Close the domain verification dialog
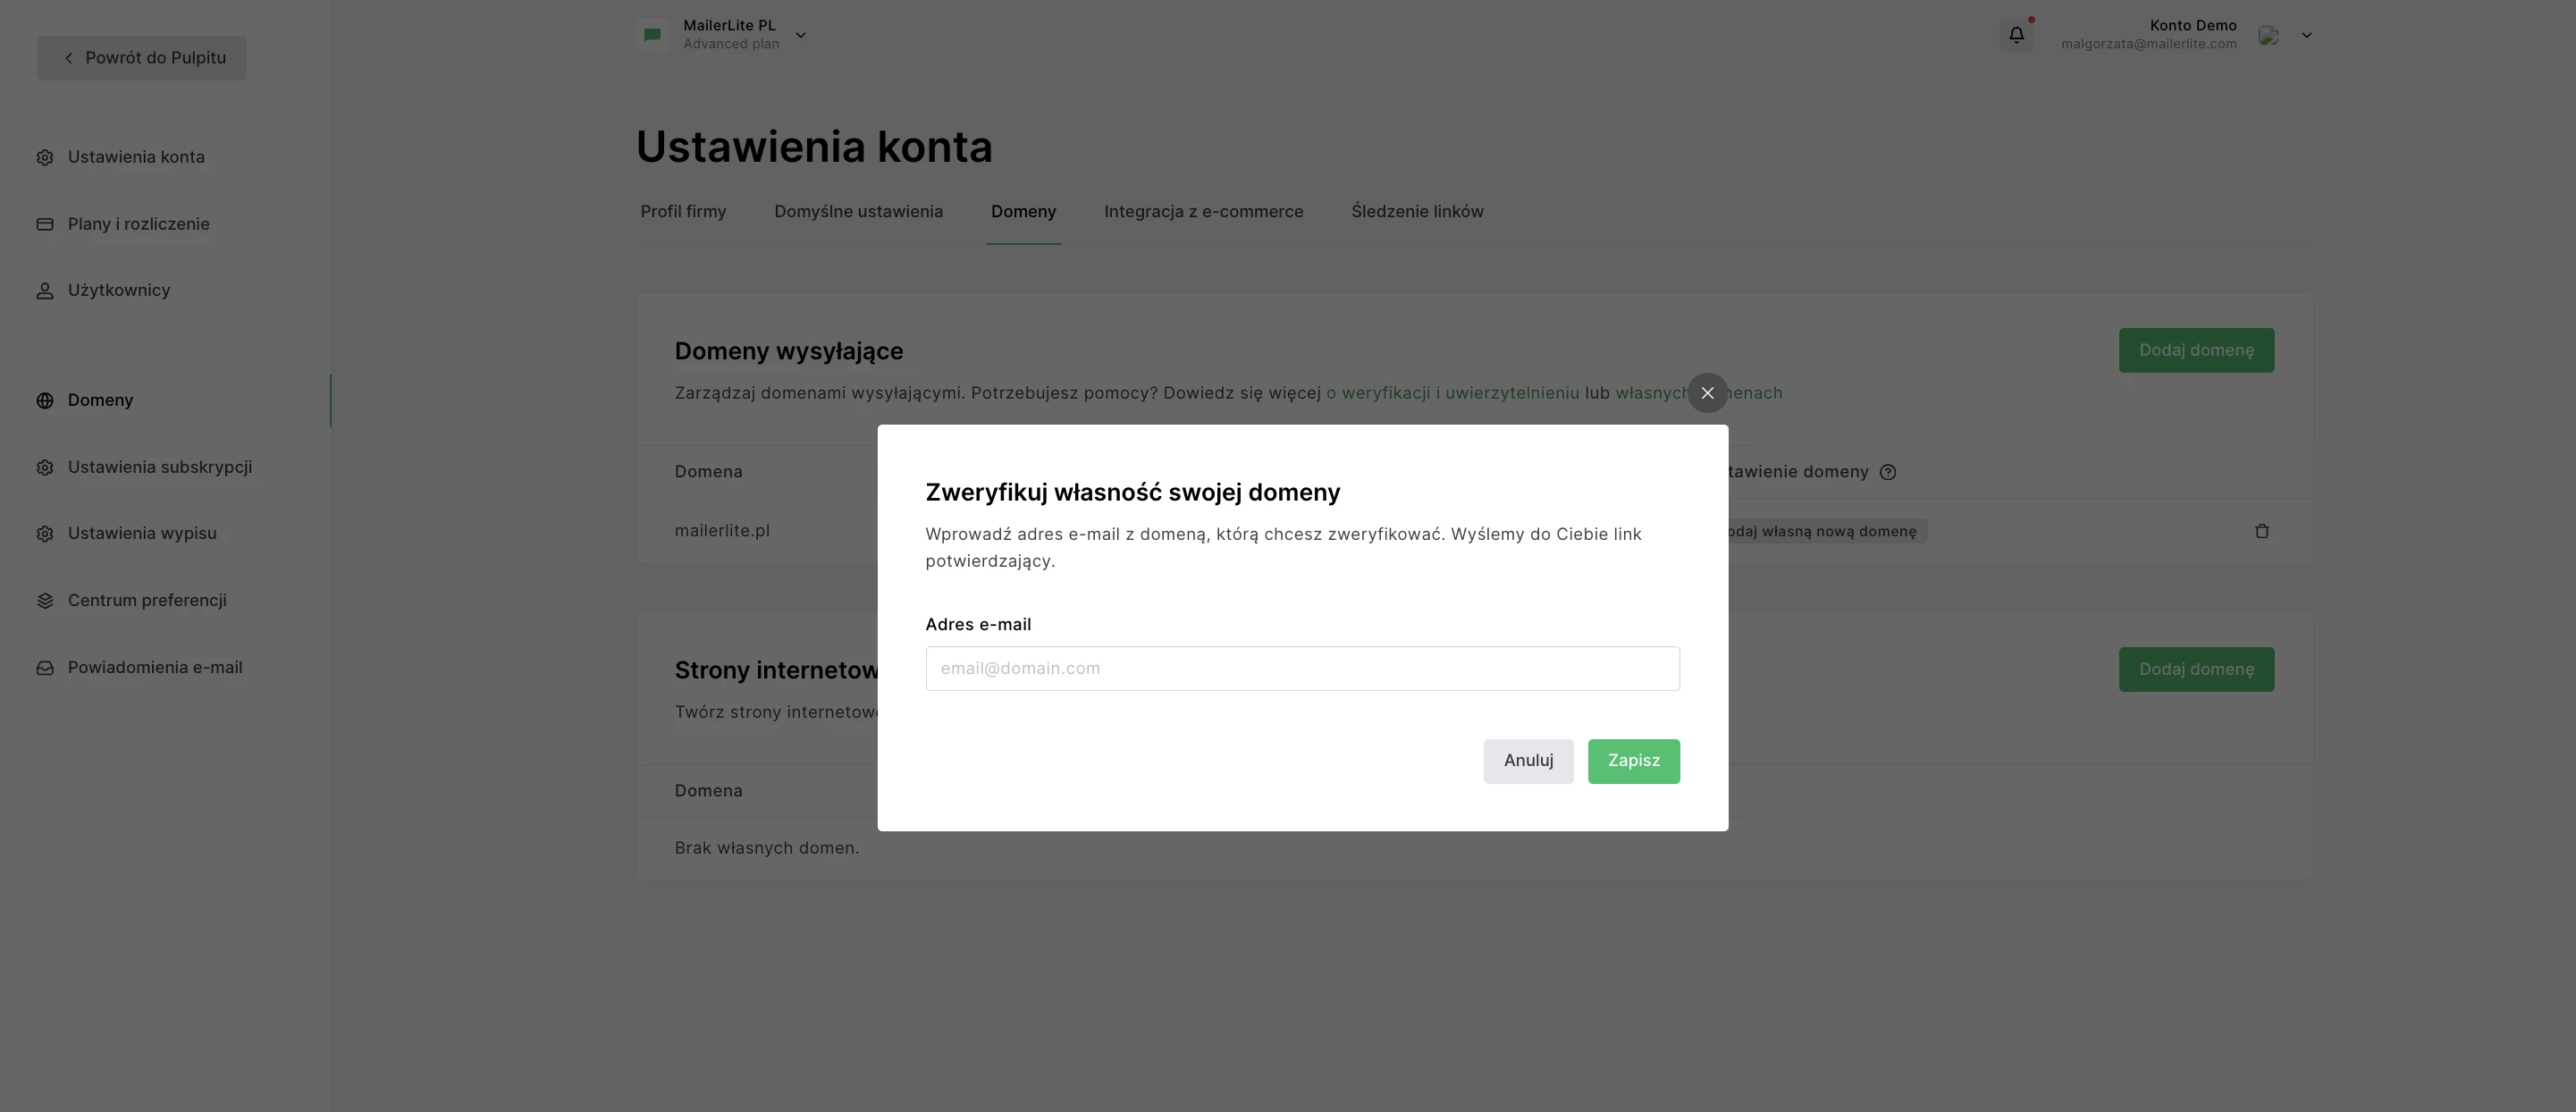This screenshot has width=2576, height=1112. [x=1707, y=393]
